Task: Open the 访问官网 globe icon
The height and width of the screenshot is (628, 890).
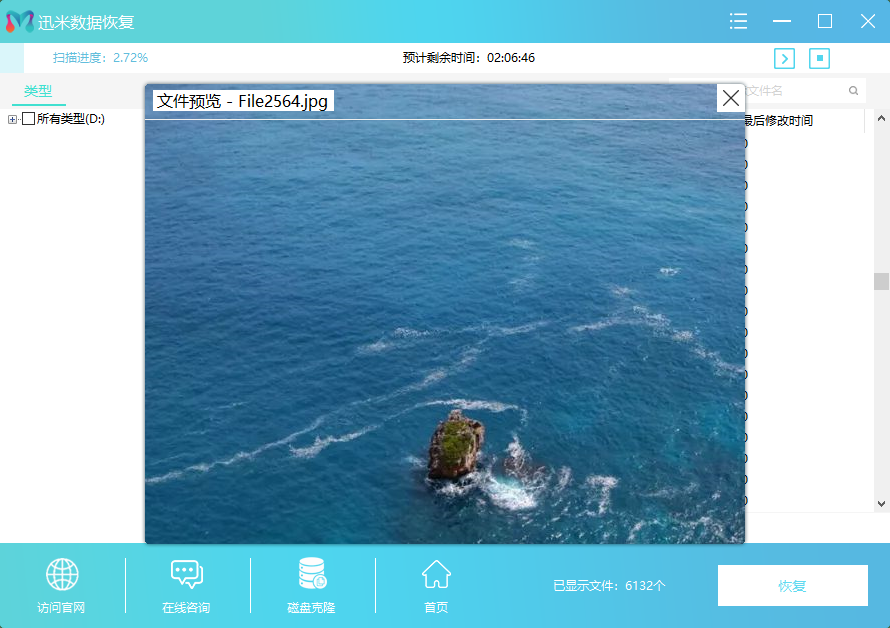Action: 62,575
